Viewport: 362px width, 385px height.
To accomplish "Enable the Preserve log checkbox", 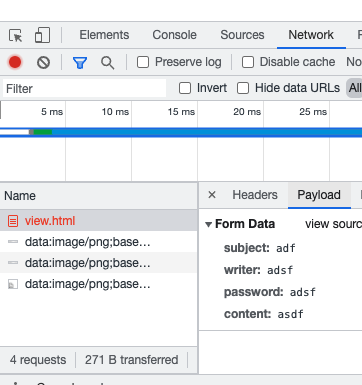I will (143, 62).
